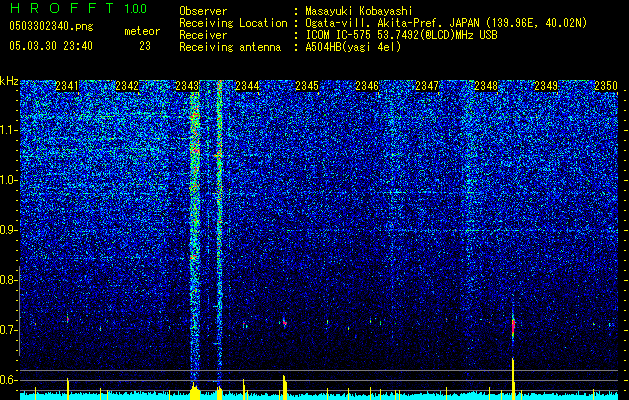
Task: Click the meteor count value 23
Action: click(145, 46)
